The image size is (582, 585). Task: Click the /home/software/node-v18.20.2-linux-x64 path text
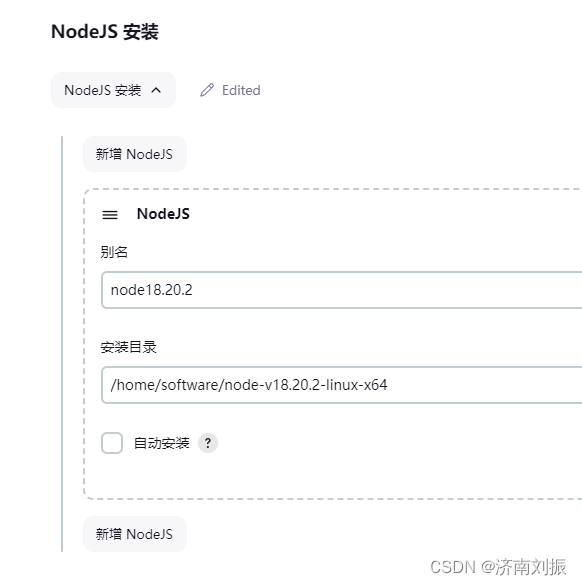249,385
